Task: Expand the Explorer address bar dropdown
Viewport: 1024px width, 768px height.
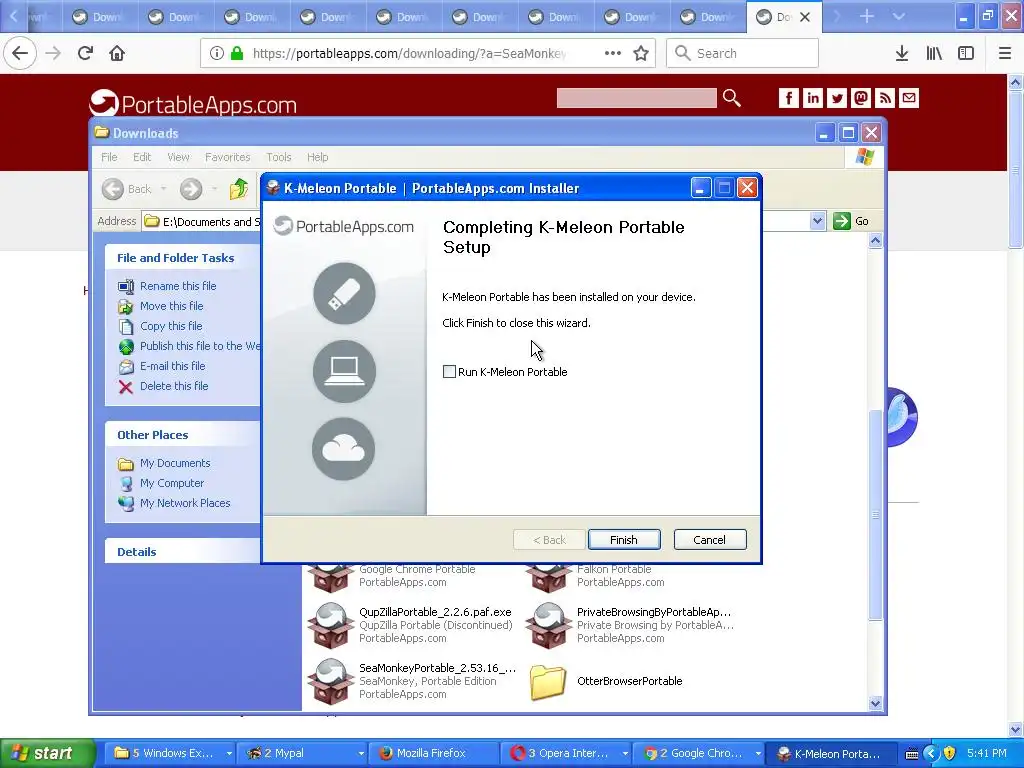Action: pyautogui.click(x=817, y=221)
